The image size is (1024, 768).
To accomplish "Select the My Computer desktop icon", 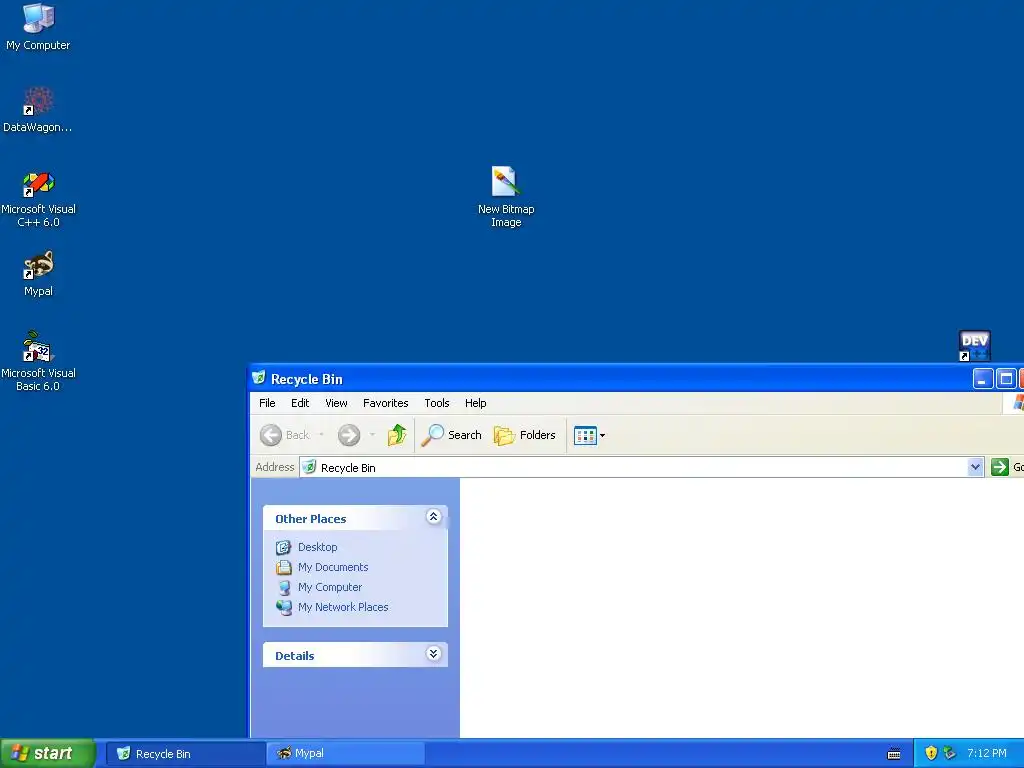I will [38, 27].
